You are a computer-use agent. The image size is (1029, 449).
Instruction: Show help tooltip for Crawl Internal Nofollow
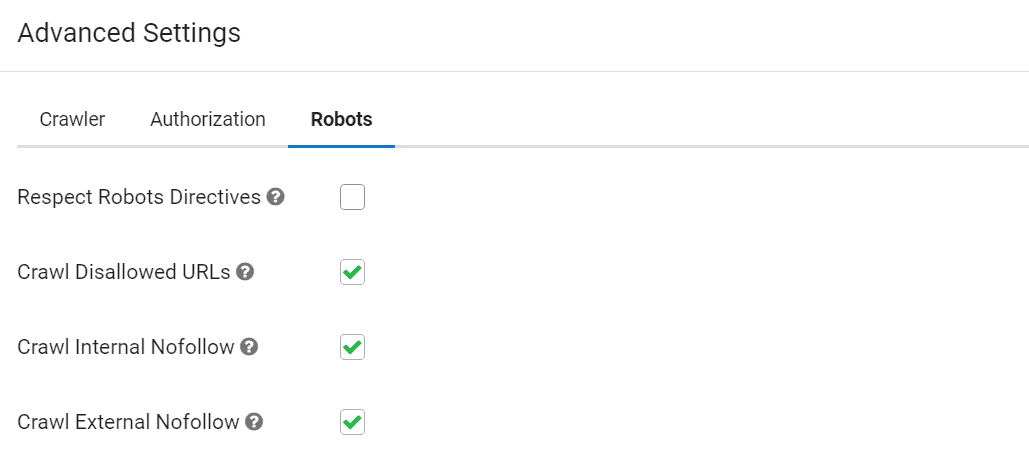click(x=249, y=347)
